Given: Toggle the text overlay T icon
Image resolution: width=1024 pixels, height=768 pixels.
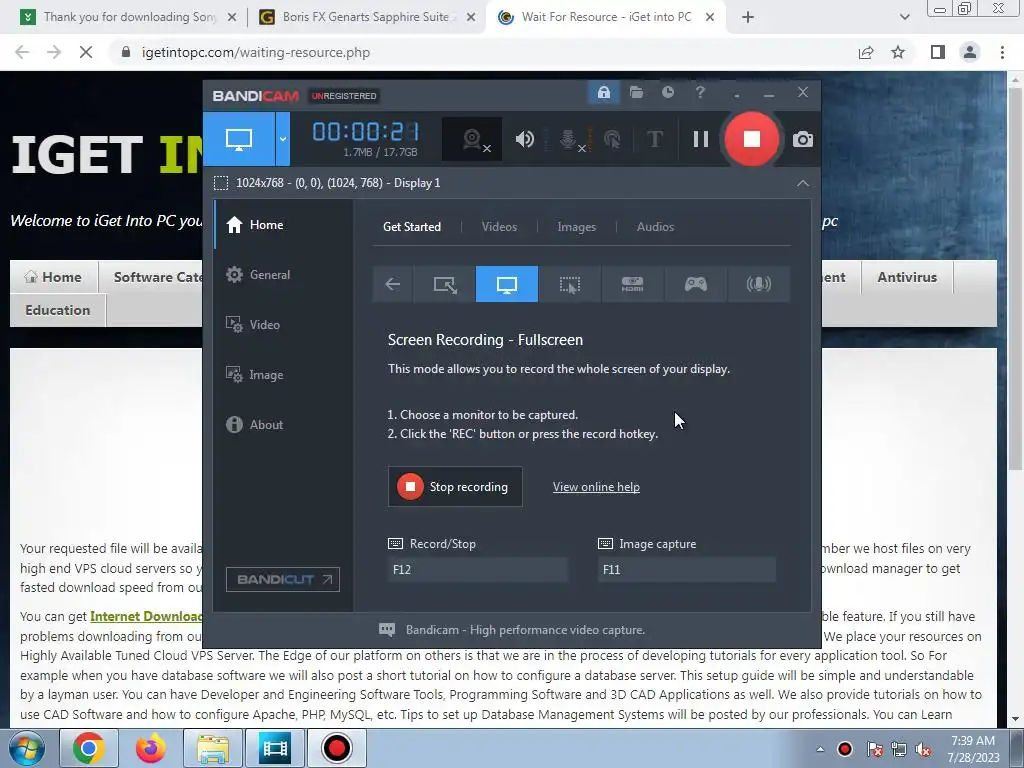Looking at the screenshot, I should tap(654, 139).
